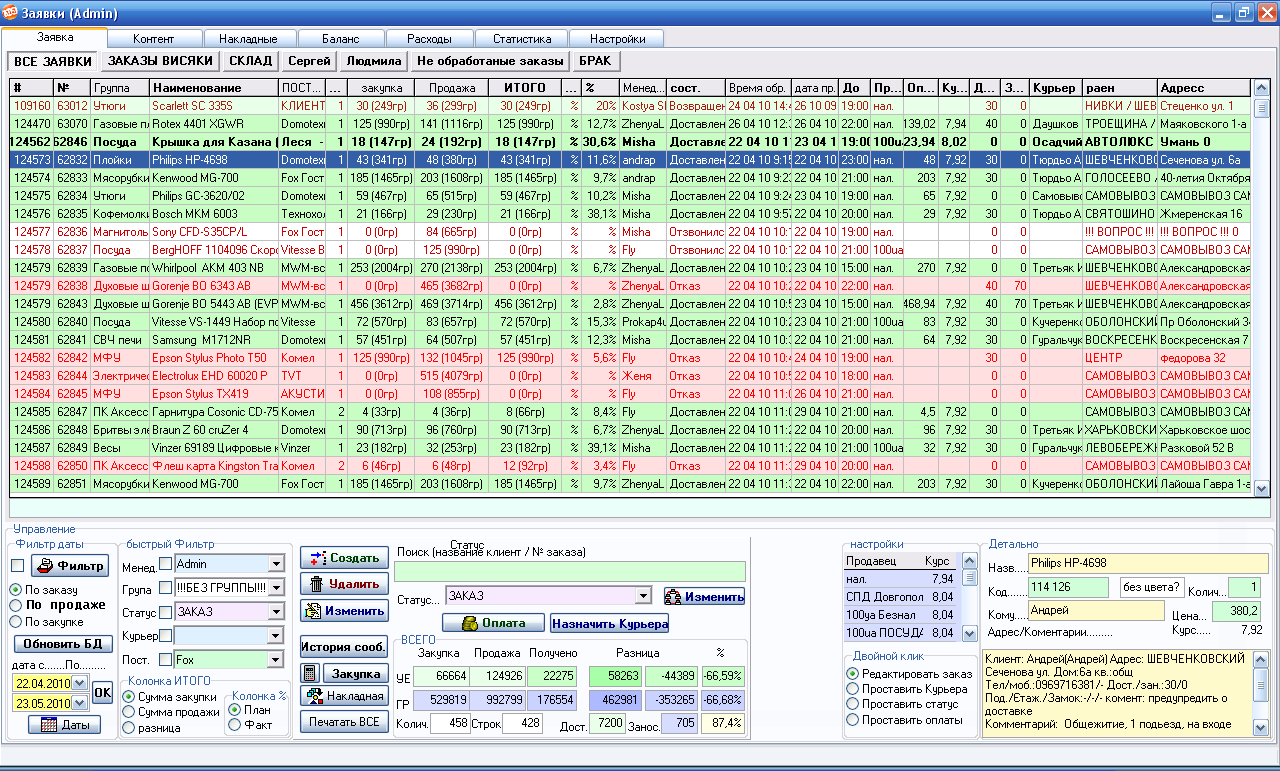Expand the Група quick filter dropdown

tap(276, 588)
